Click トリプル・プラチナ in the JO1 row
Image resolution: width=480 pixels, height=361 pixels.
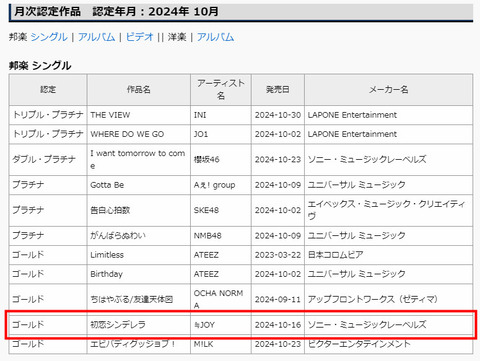pyautogui.click(x=48, y=134)
